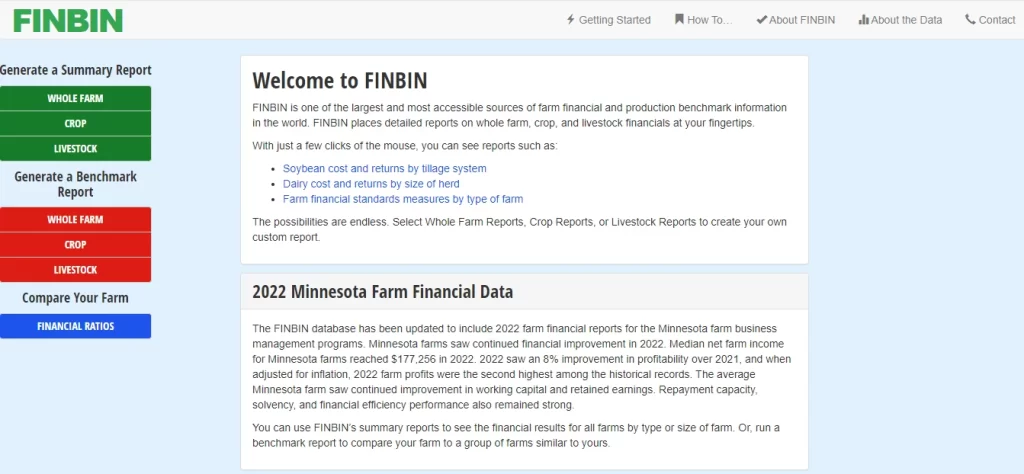1024x474 pixels.
Task: Click the Generate a Summary Report heading
Action: pyautogui.click(x=76, y=70)
